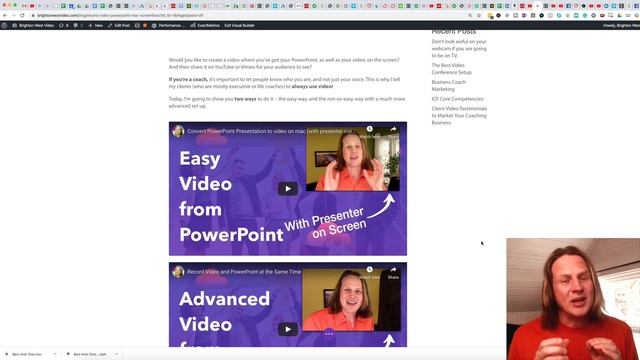The width and height of the screenshot is (640, 360).
Task: Open Brighton West Video site menu
Action: pos(33,25)
